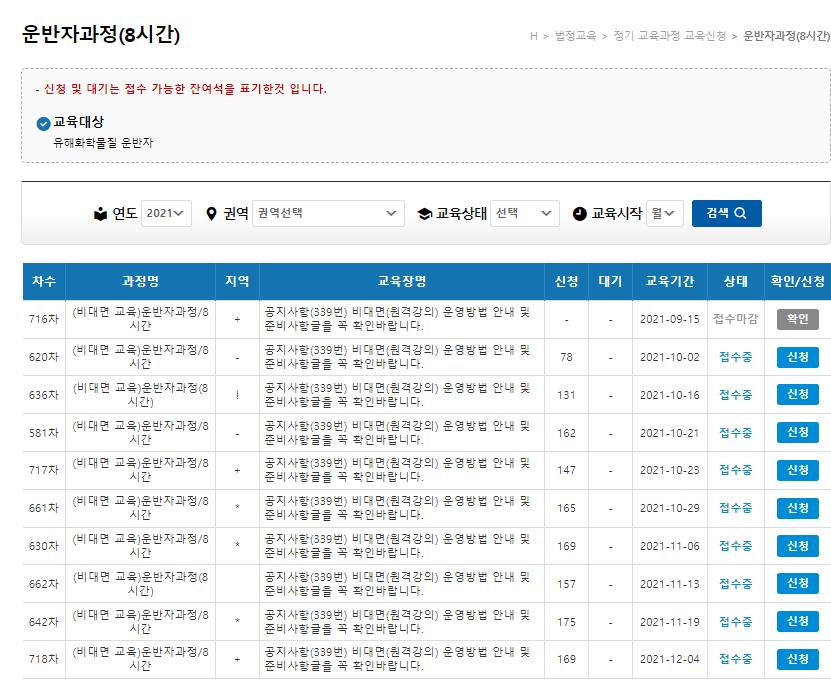Click 확인 button for 716차 row
Image resolution: width=831 pixels, height=690 pixels.
(798, 319)
